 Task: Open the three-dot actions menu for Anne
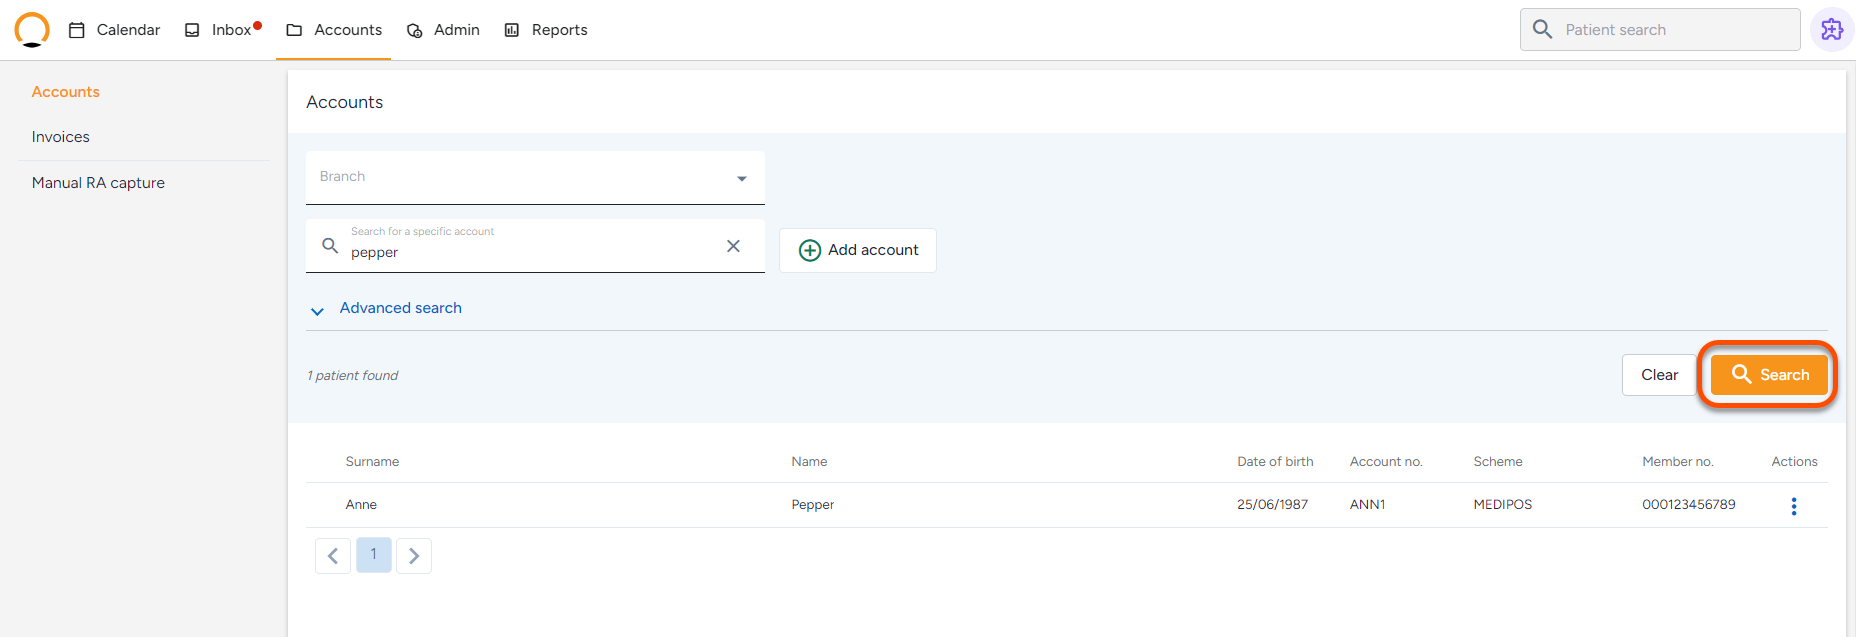click(x=1794, y=506)
